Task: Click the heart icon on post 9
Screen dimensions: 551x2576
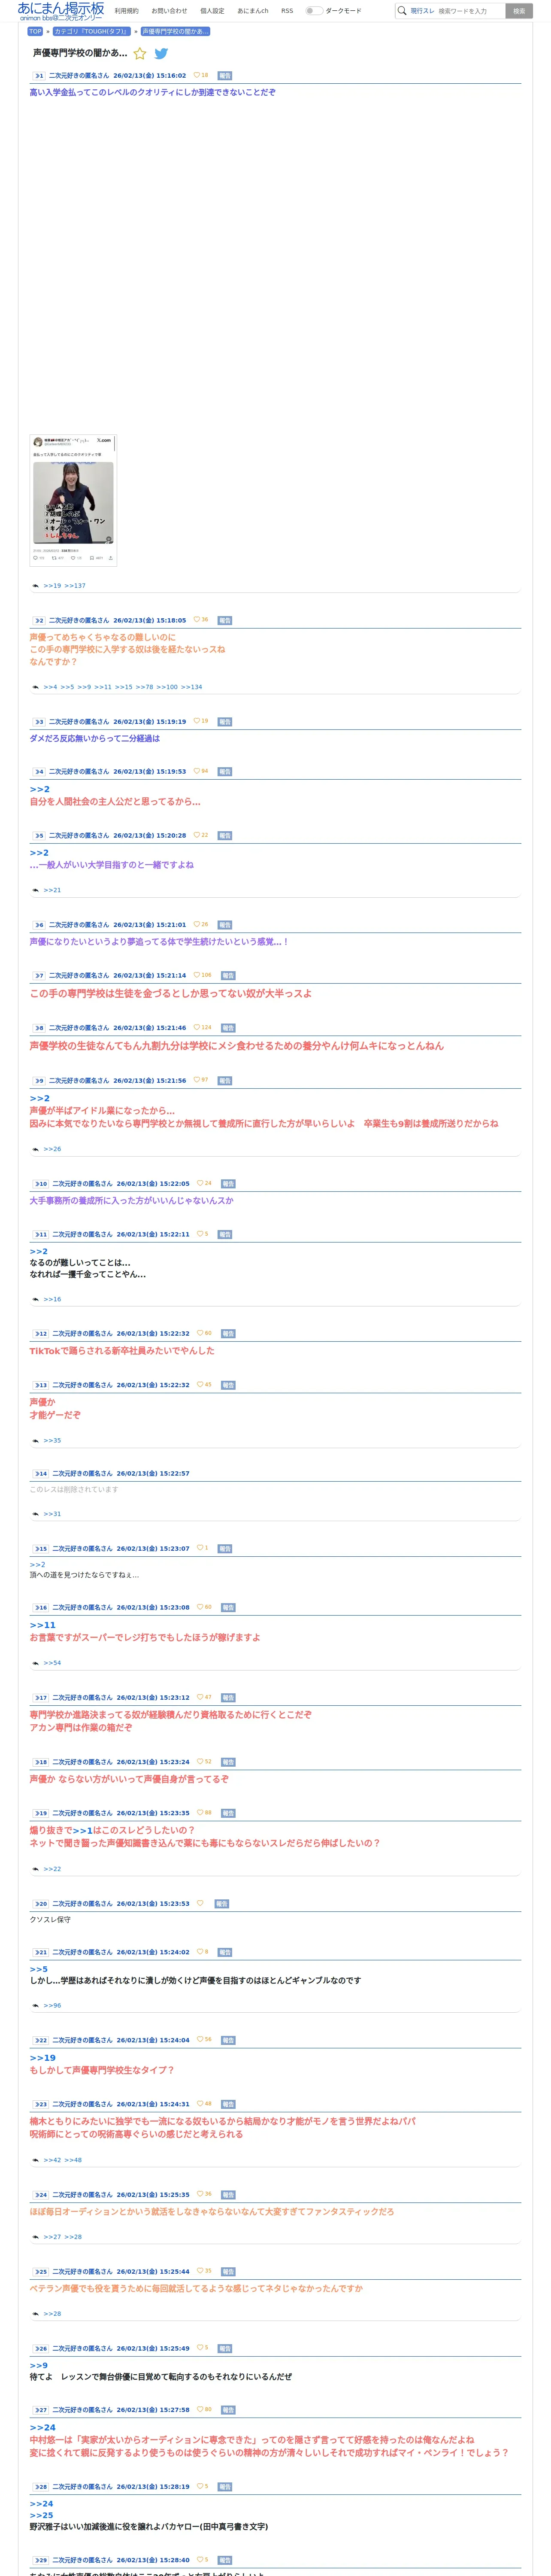Action: click(197, 1080)
